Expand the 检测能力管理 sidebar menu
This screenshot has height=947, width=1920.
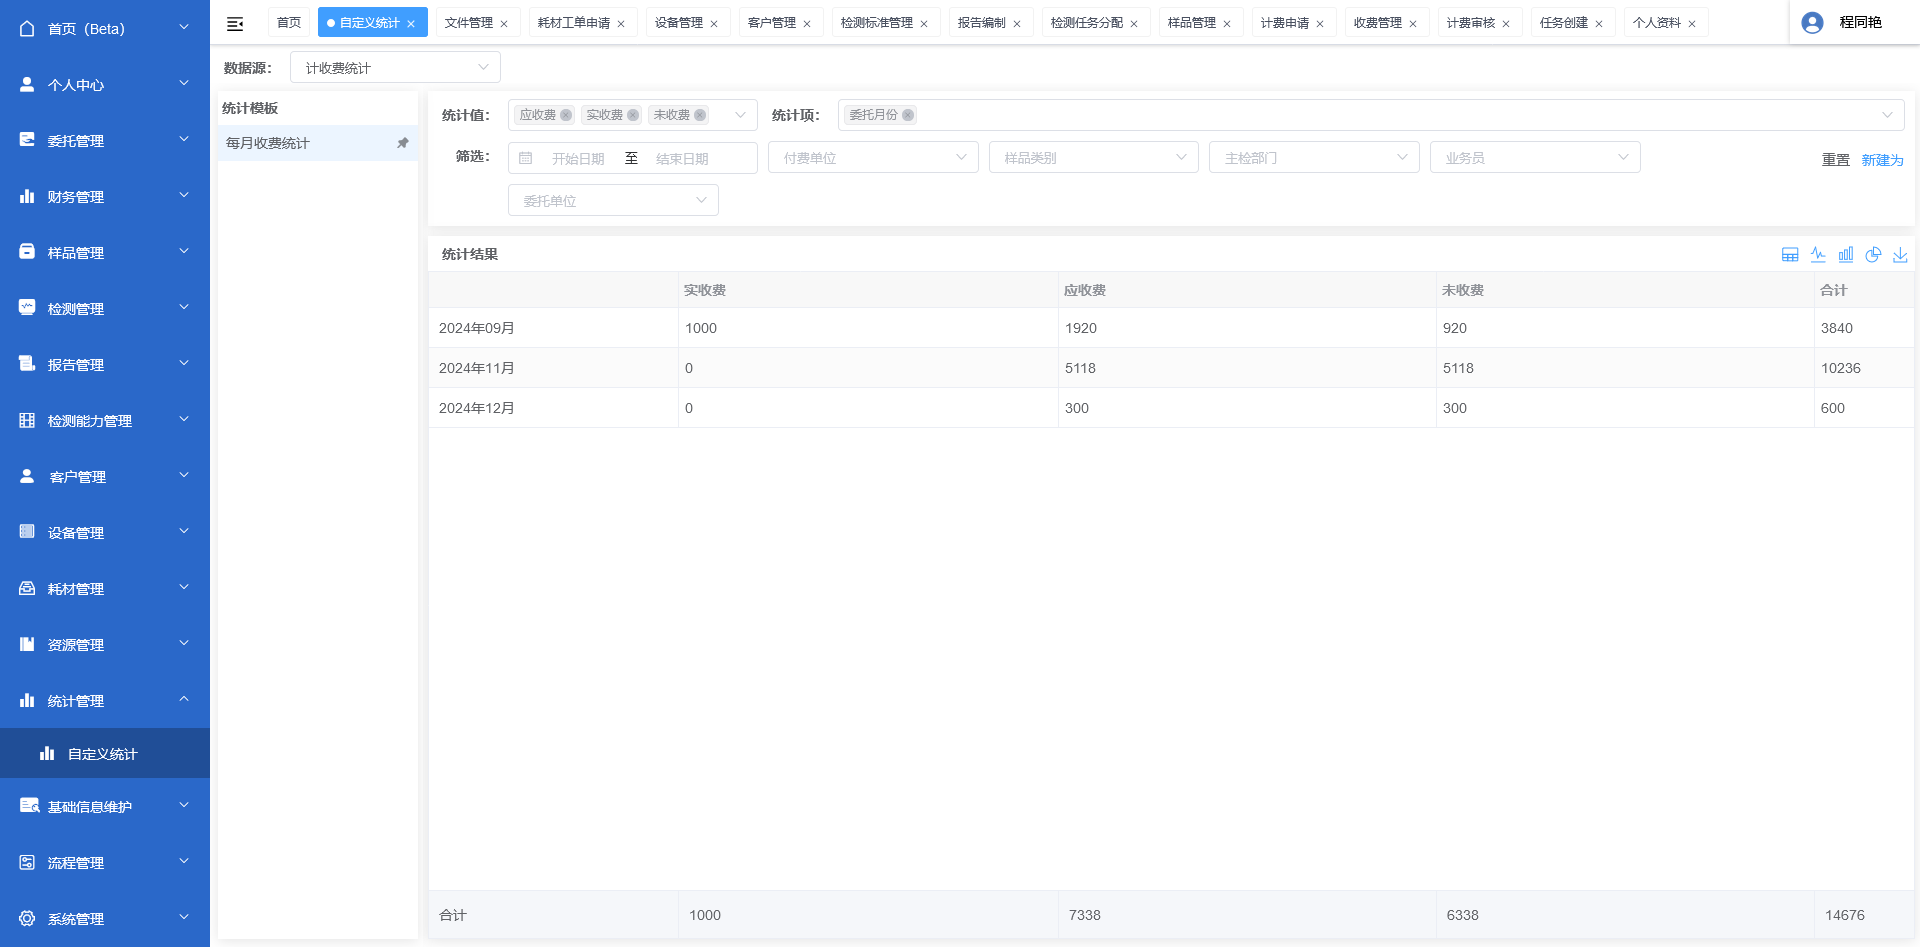tap(105, 420)
